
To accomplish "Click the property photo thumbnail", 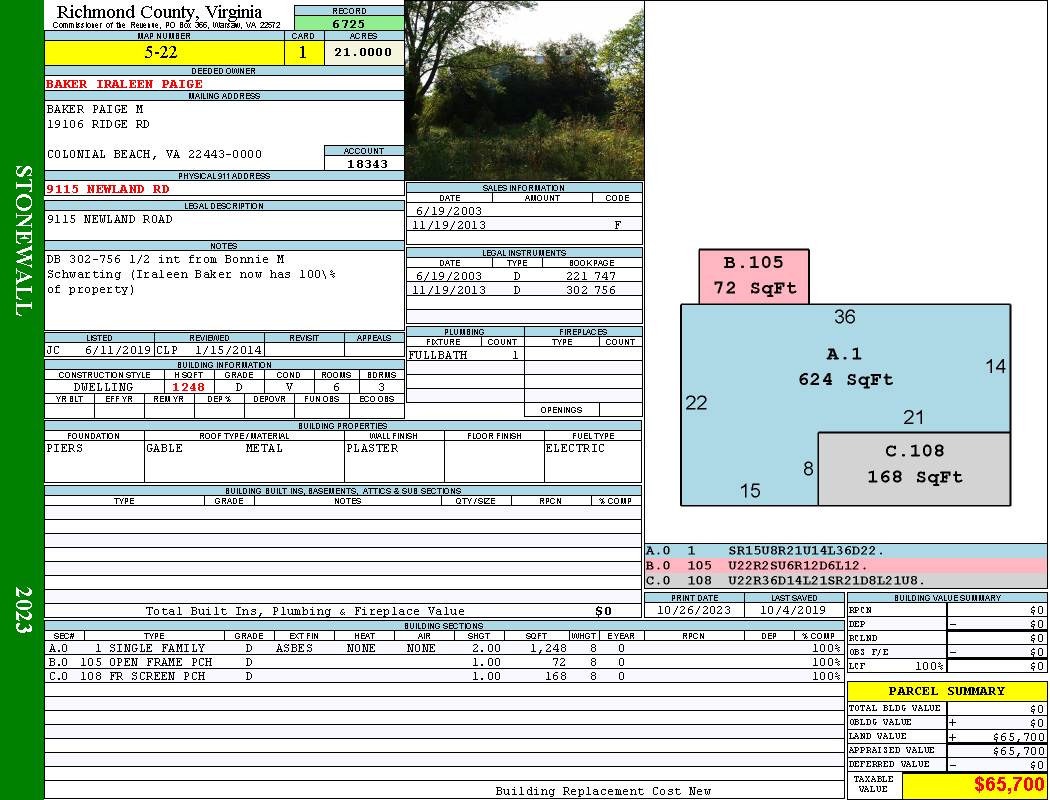I will tap(523, 90).
